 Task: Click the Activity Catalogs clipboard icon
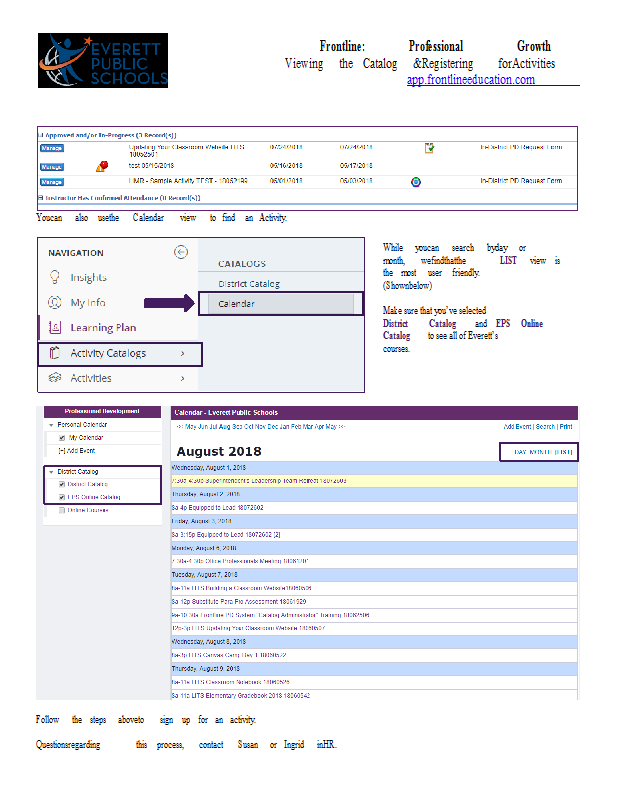click(55, 353)
